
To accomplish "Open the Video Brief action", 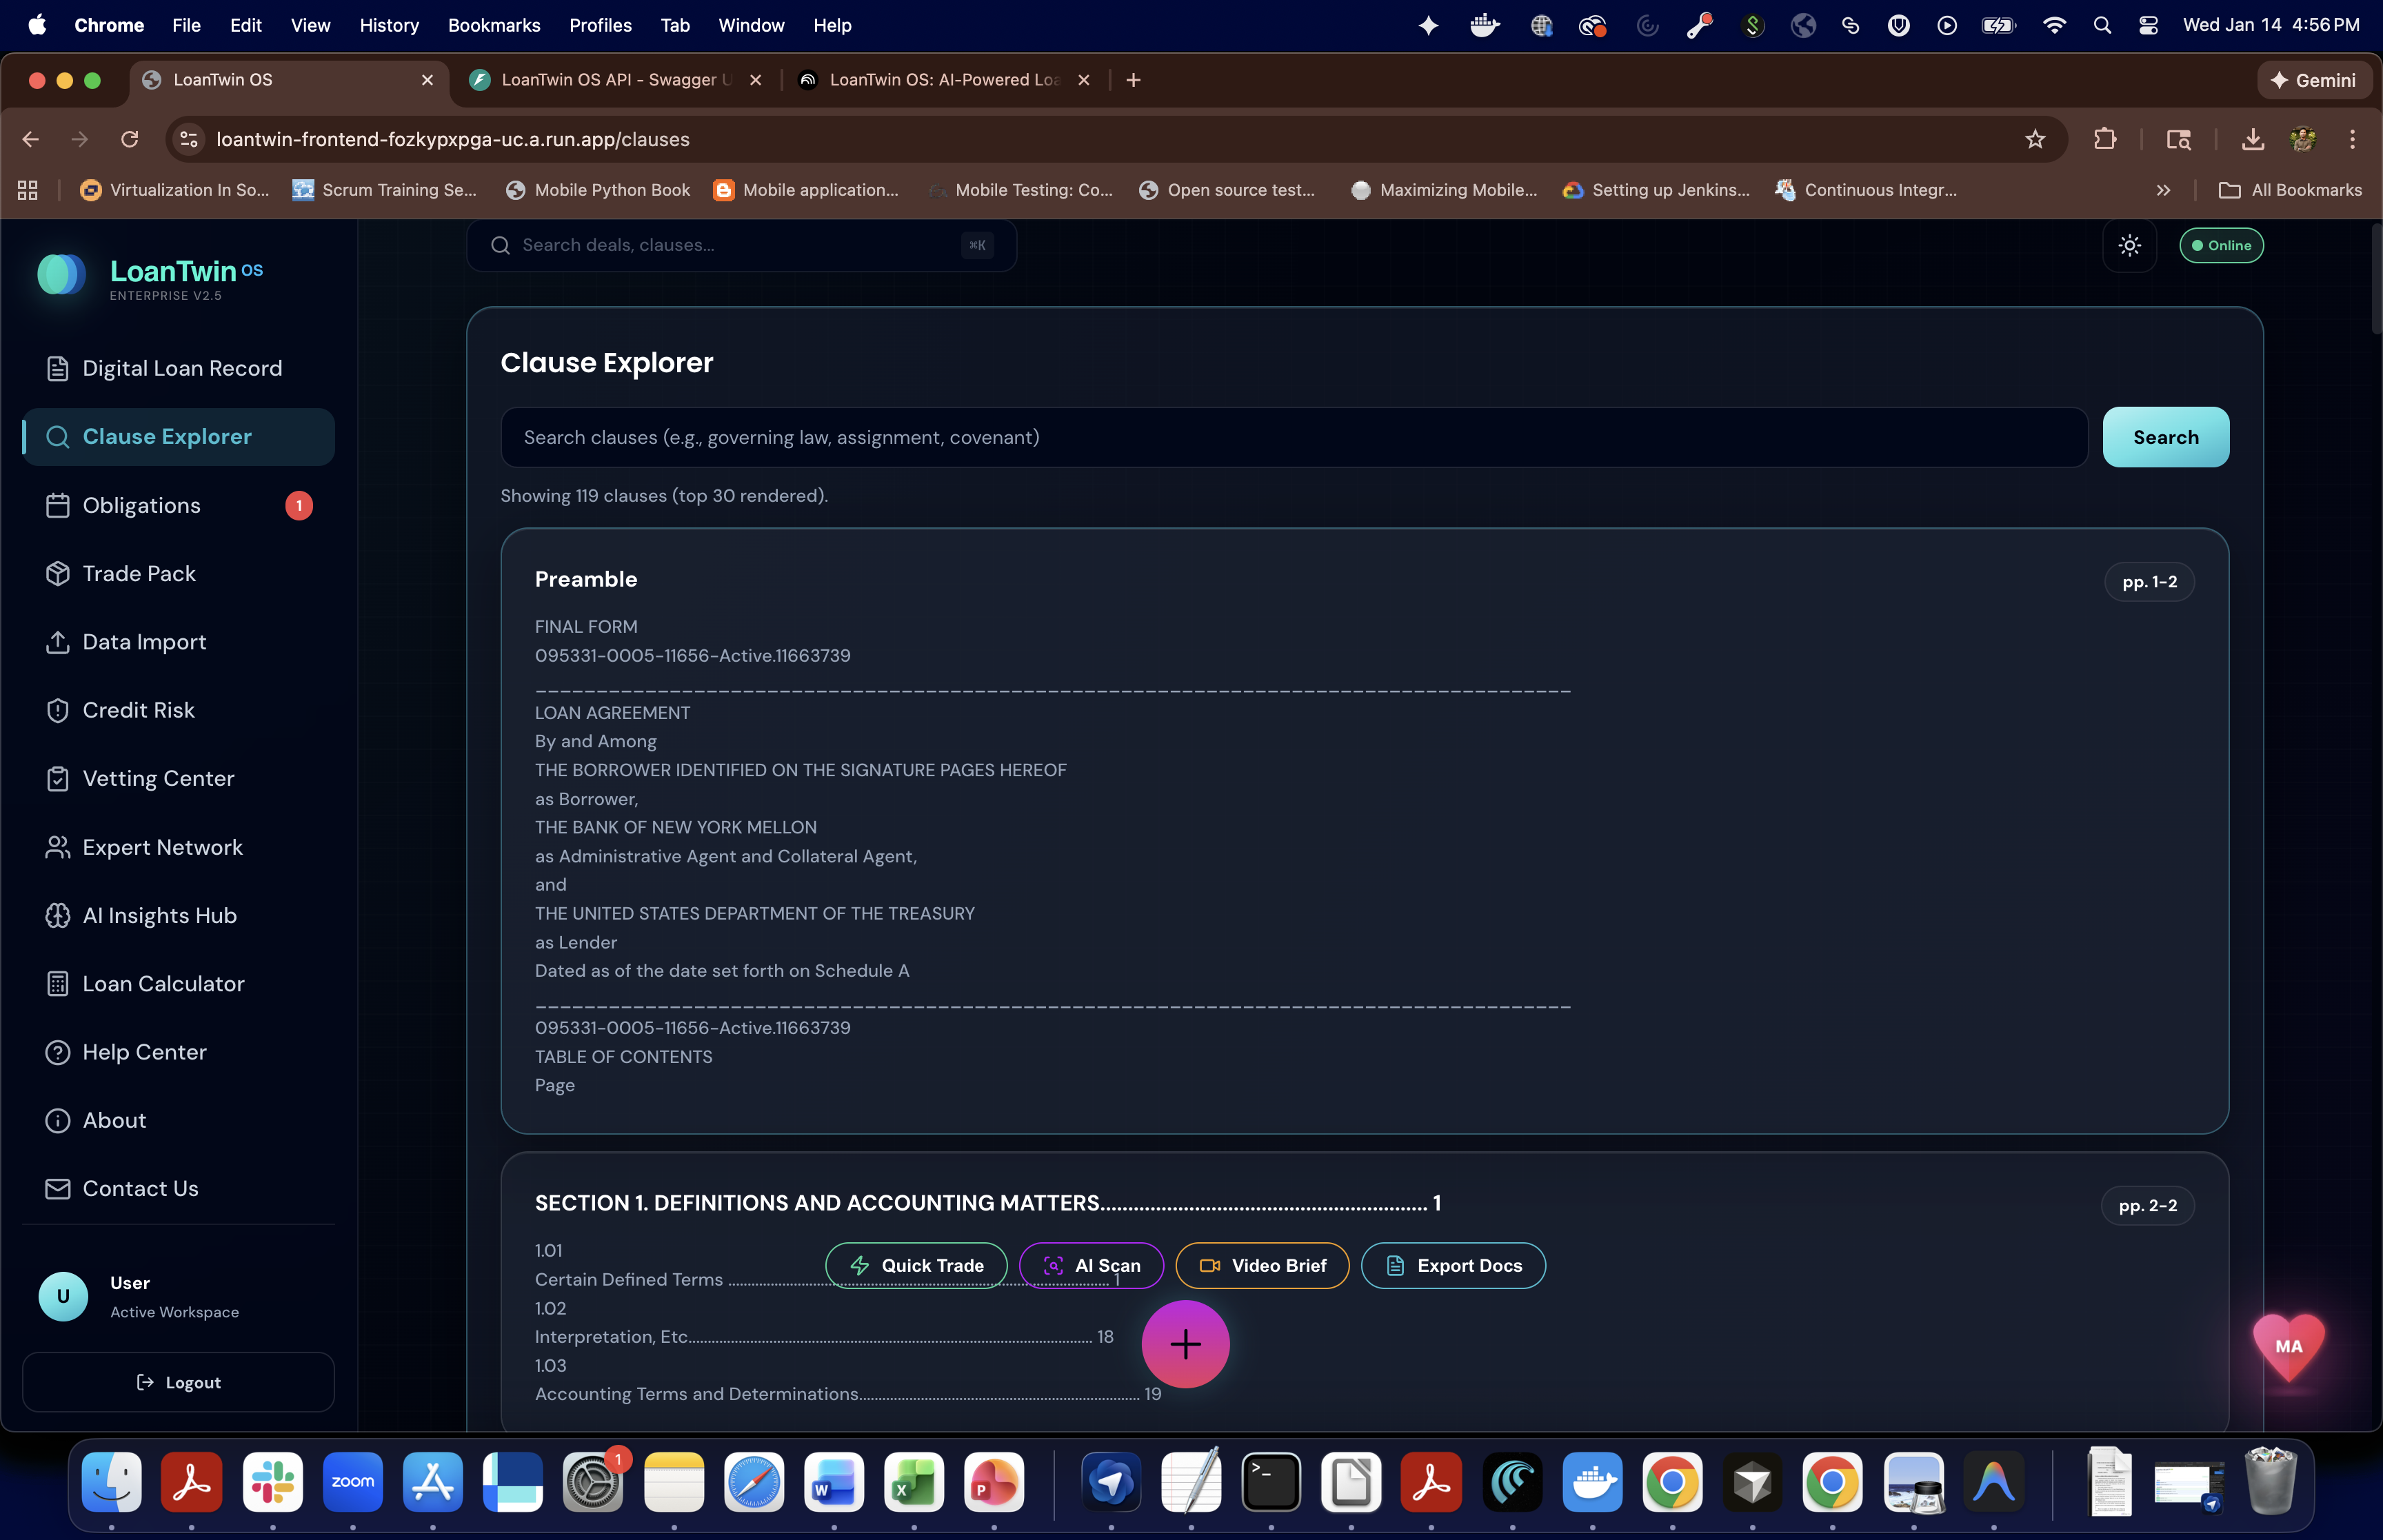I will point(1262,1265).
